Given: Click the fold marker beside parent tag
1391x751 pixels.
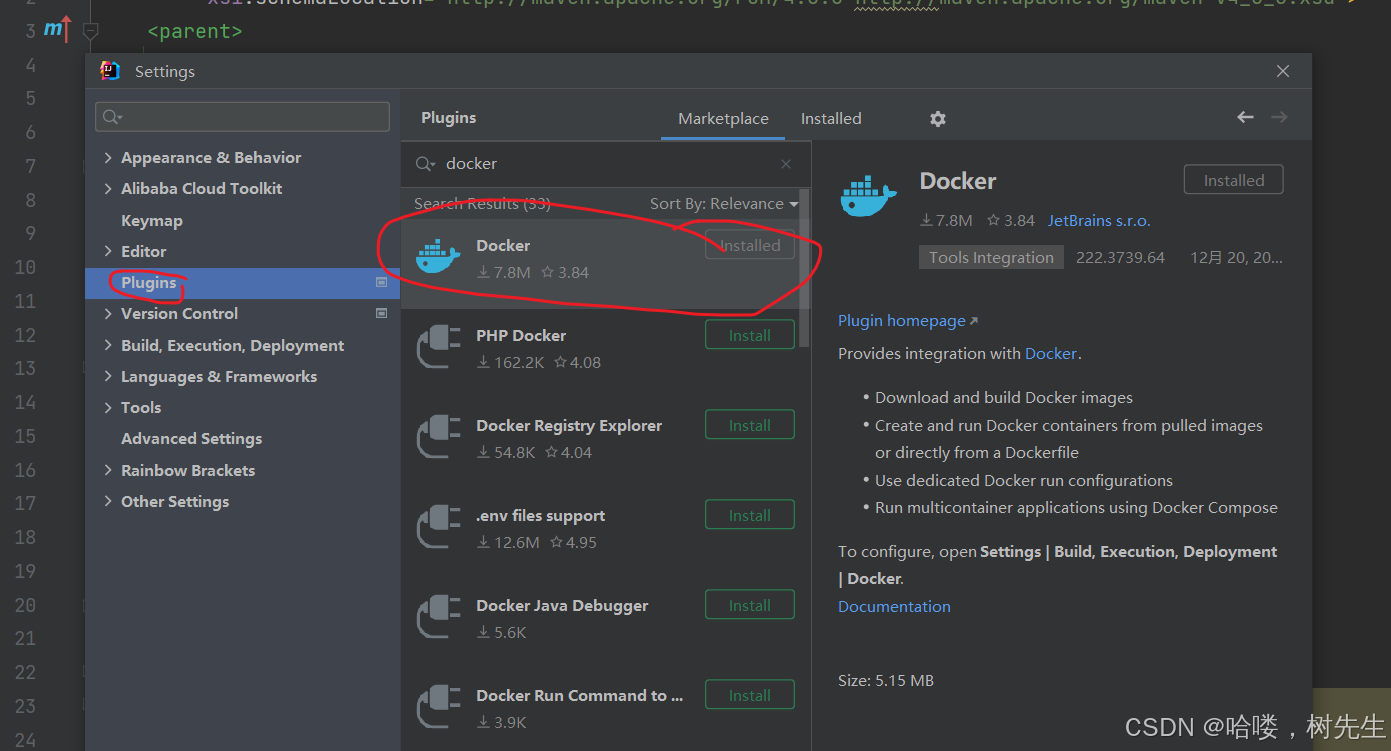Looking at the screenshot, I should [x=90, y=32].
